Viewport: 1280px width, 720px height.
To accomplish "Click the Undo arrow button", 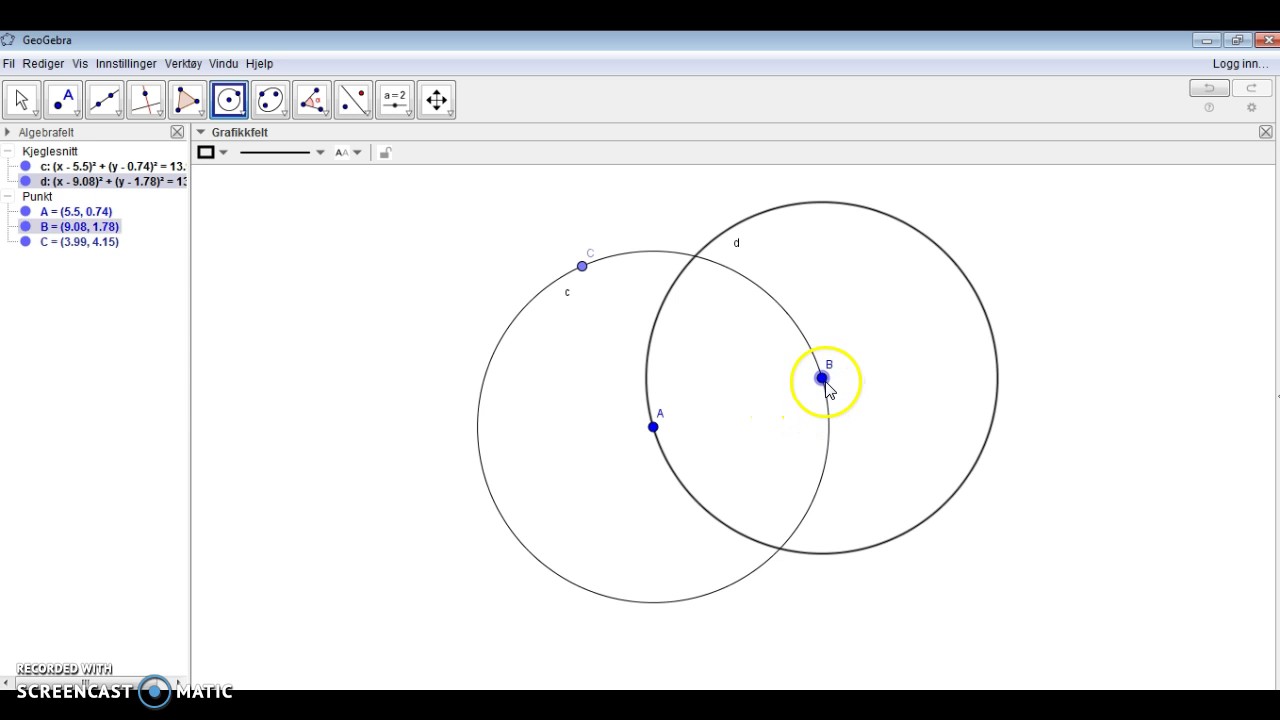I will pos(1209,88).
